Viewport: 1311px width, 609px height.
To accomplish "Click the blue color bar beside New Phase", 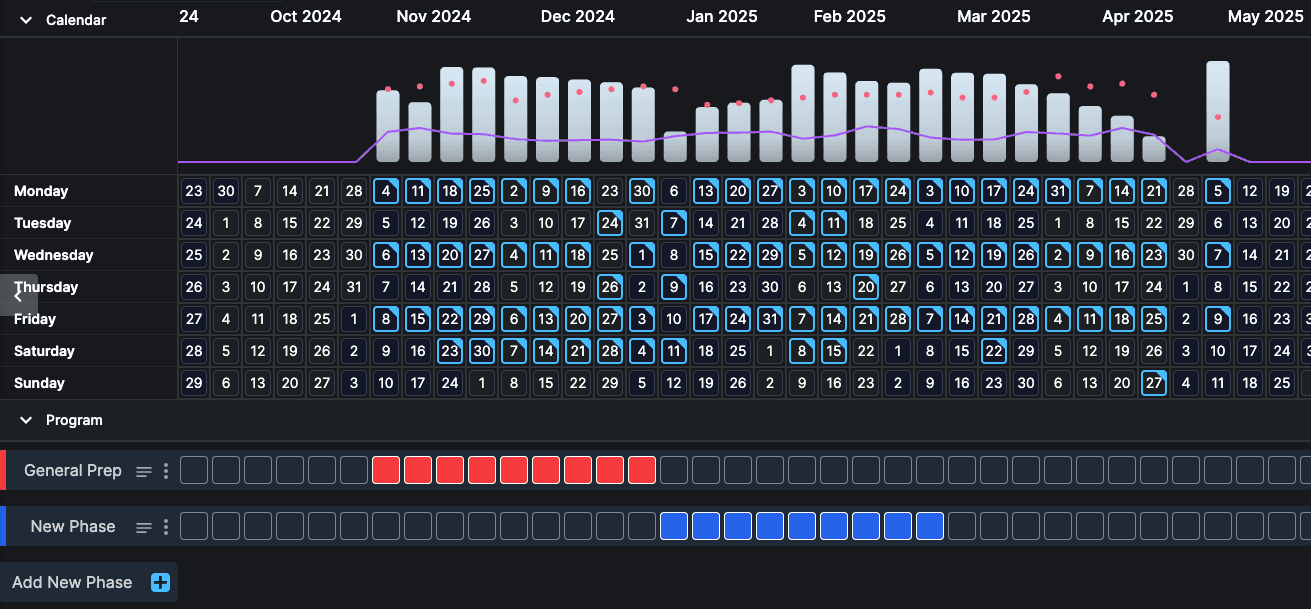I will tap(3, 526).
